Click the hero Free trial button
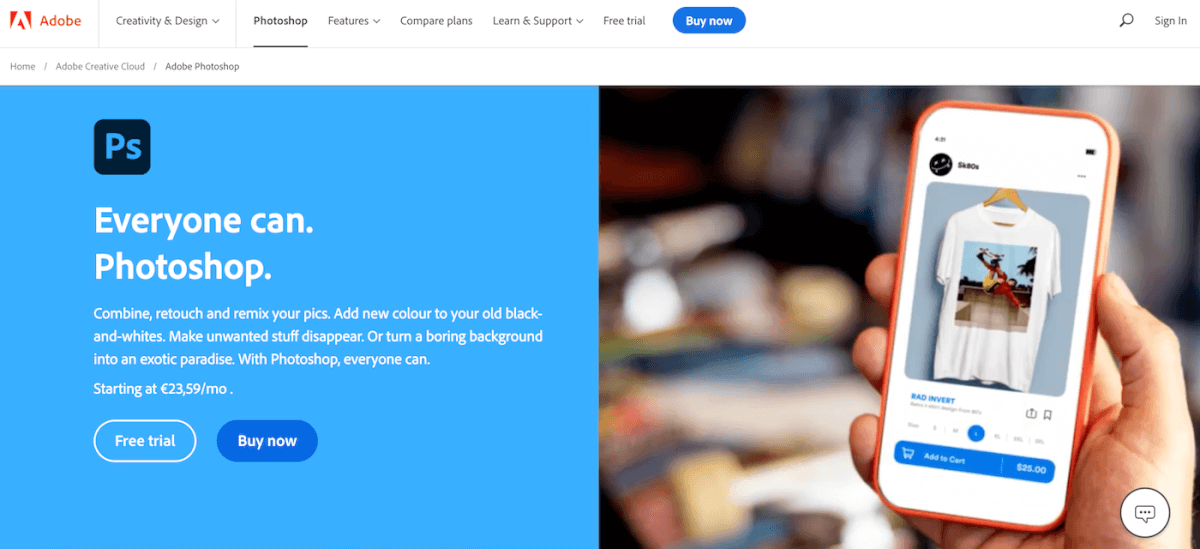 click(x=145, y=441)
